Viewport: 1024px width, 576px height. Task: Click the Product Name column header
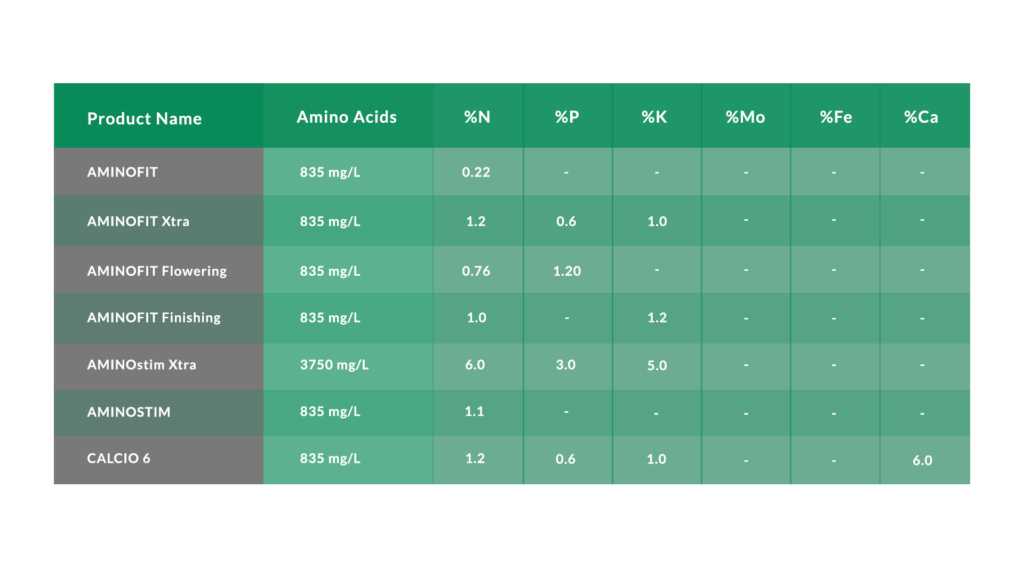pyautogui.click(x=144, y=118)
